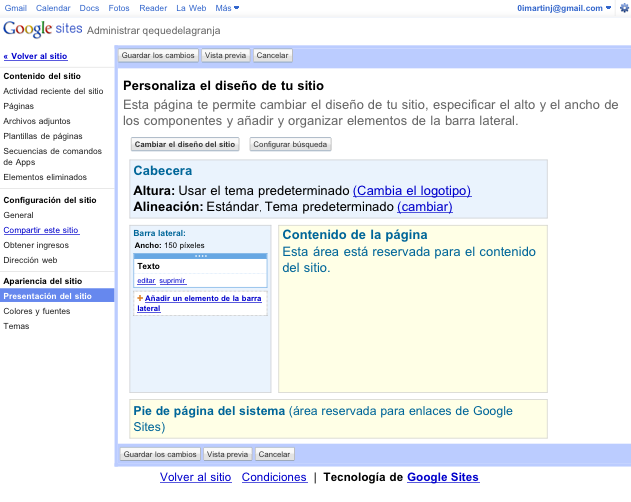This screenshot has height=502, width=631.
Task: Open Elementos eliminados in the sidebar
Action: [x=45, y=177]
